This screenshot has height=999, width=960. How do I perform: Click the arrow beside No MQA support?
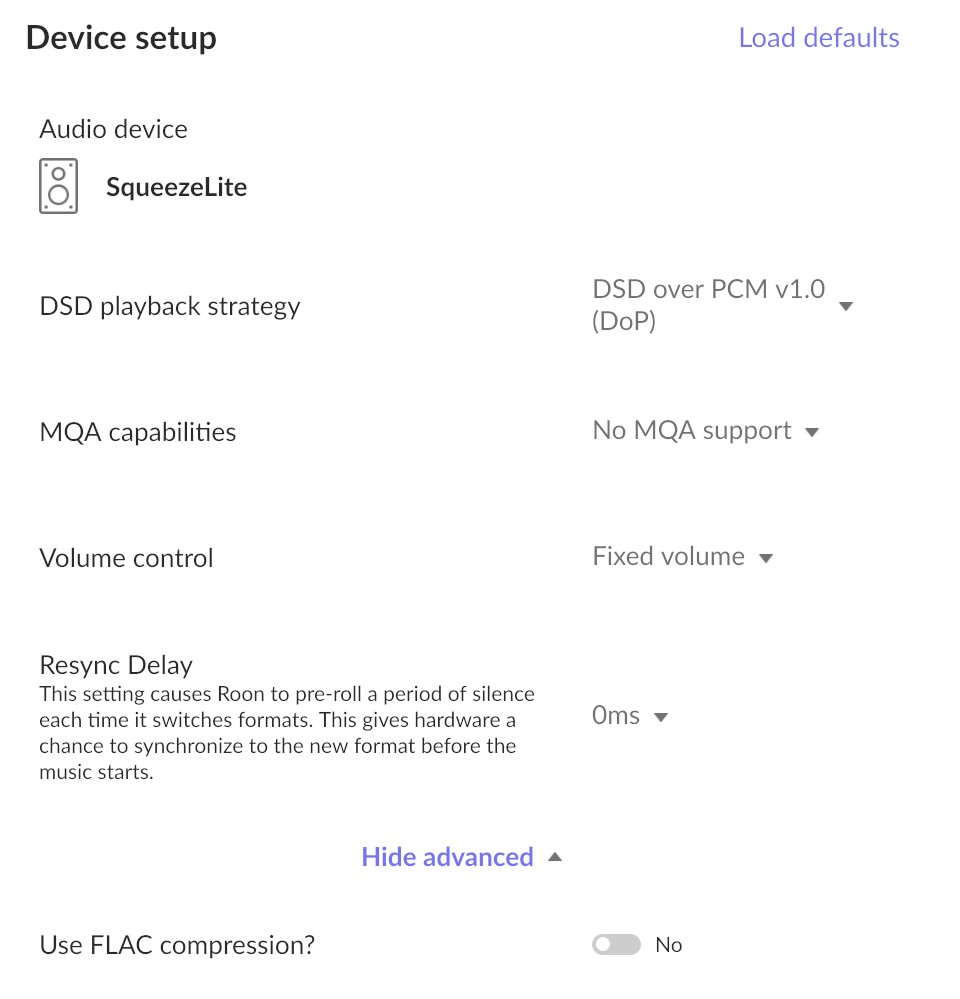point(812,433)
